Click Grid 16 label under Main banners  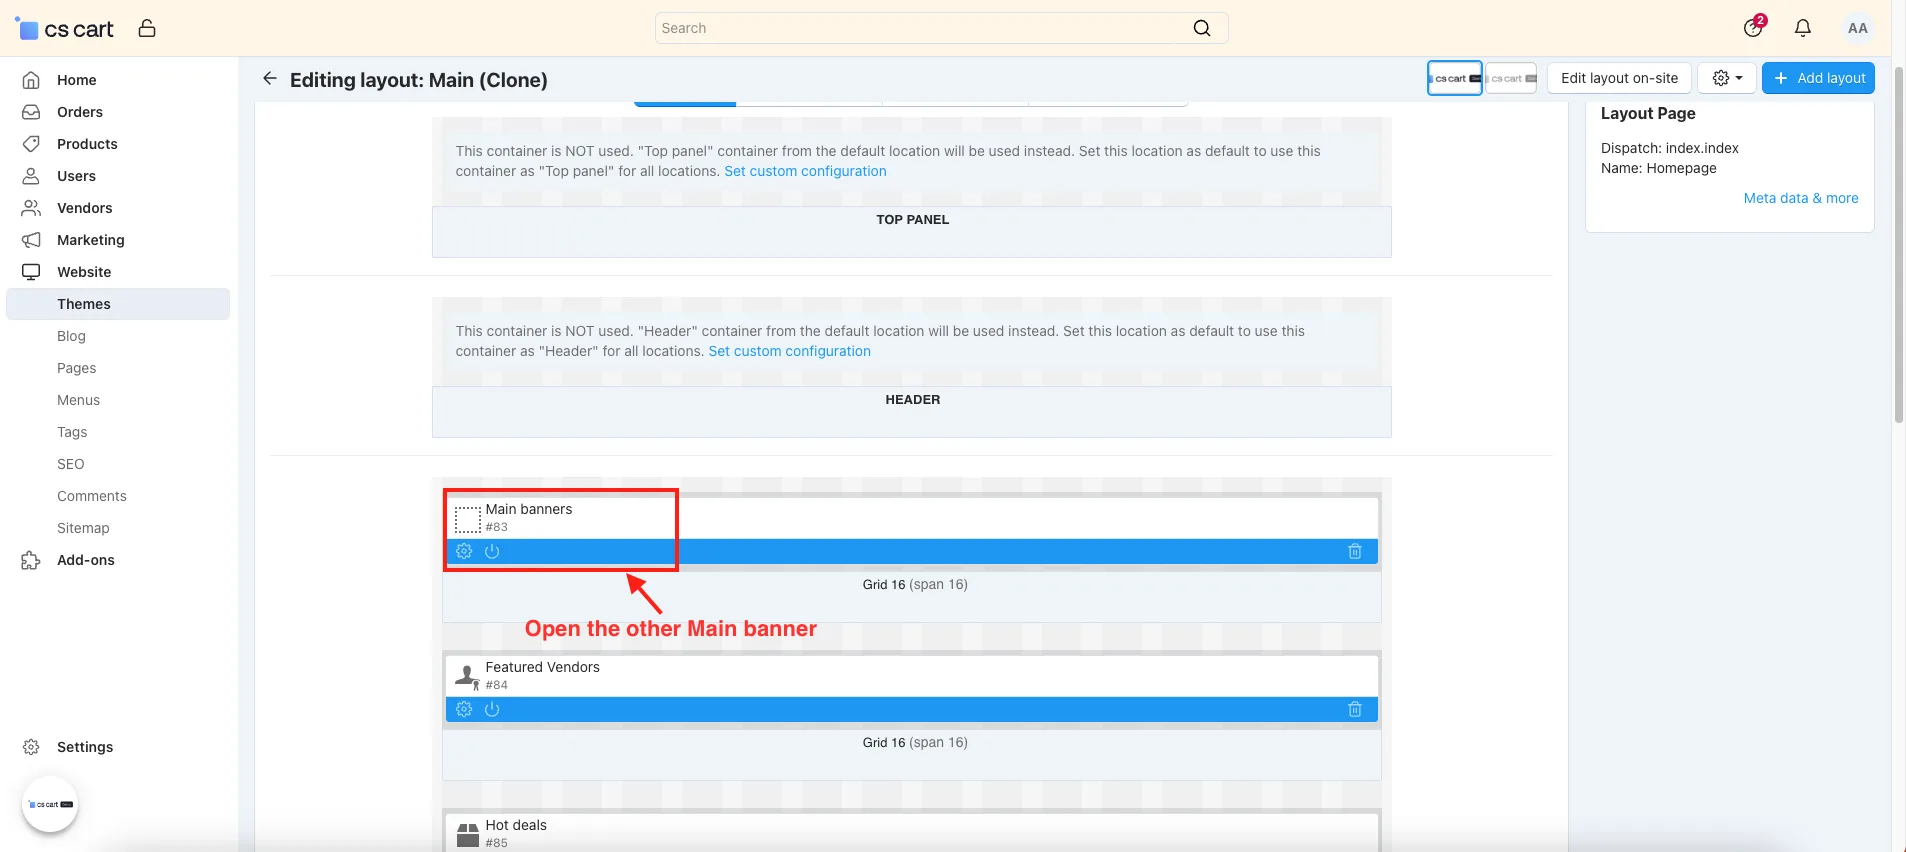click(914, 584)
